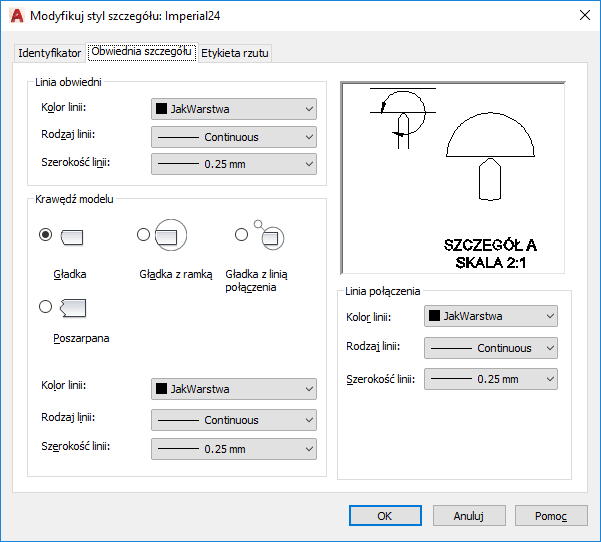Pick the Gładka z linią połączenia icon
The width and height of the screenshot is (601, 542).
pos(269,235)
